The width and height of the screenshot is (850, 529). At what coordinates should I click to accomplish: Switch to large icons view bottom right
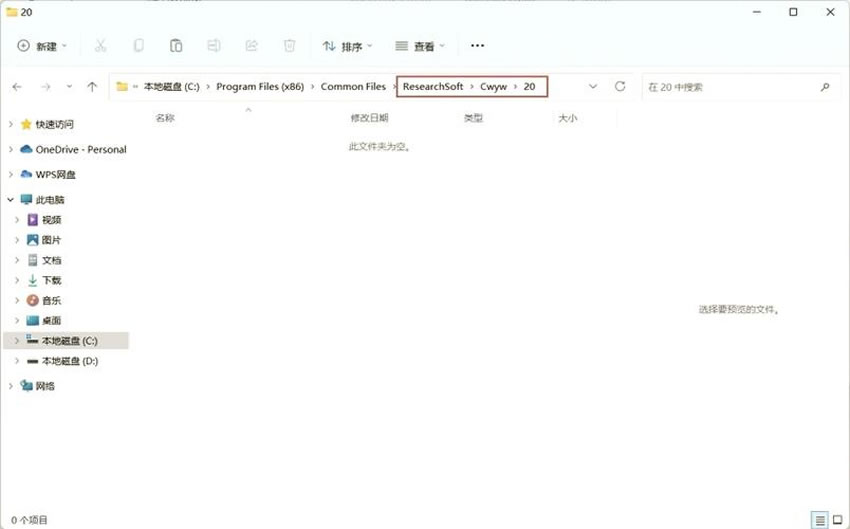(x=837, y=520)
